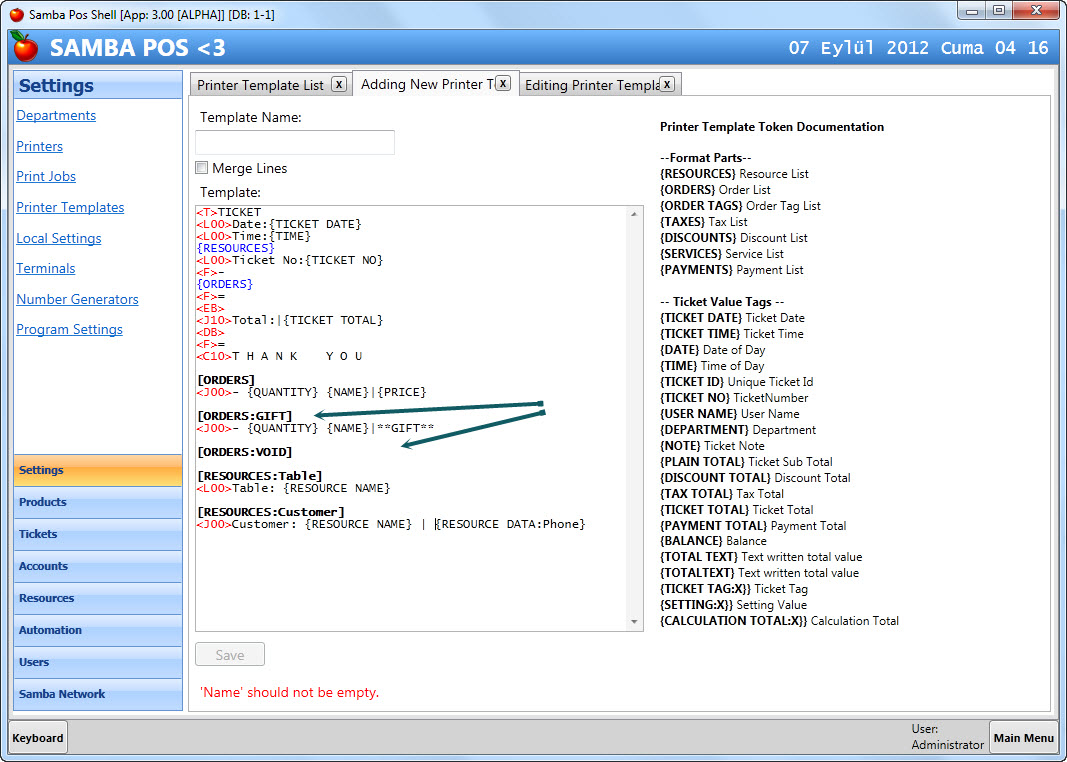The height and width of the screenshot is (762, 1067).
Task: Click the {SETTING:X} Setting Value entry
Action: pos(734,605)
